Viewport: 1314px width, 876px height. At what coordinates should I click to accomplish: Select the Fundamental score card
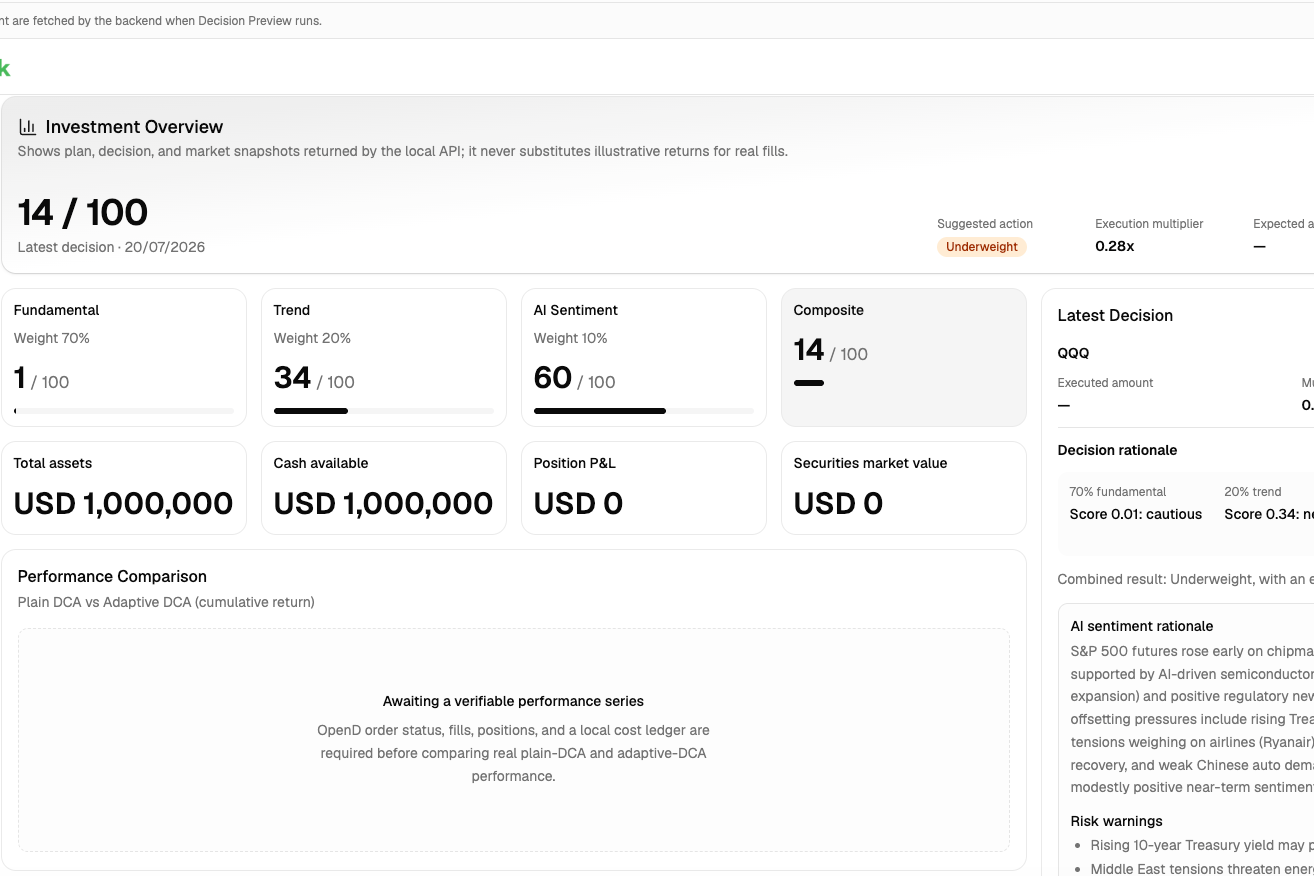tap(124, 358)
